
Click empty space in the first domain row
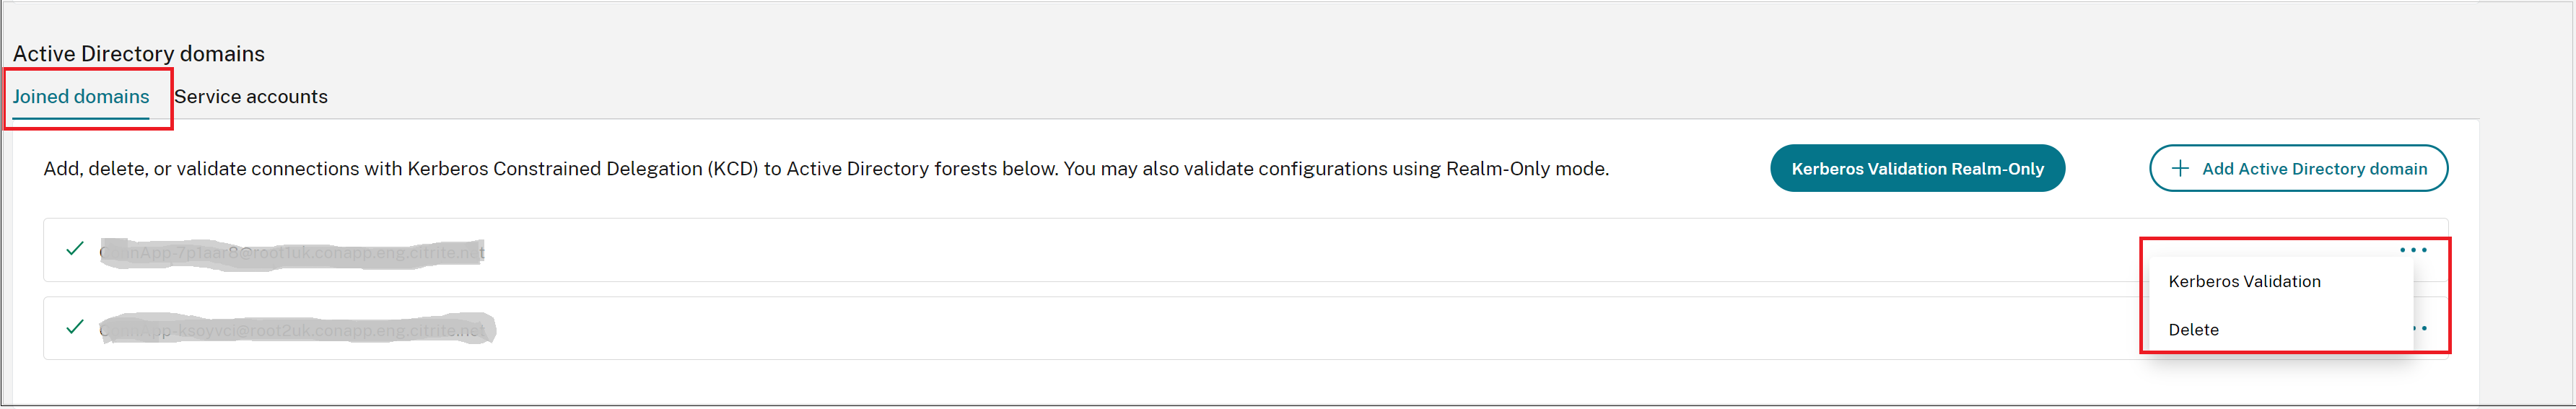tap(1200, 250)
